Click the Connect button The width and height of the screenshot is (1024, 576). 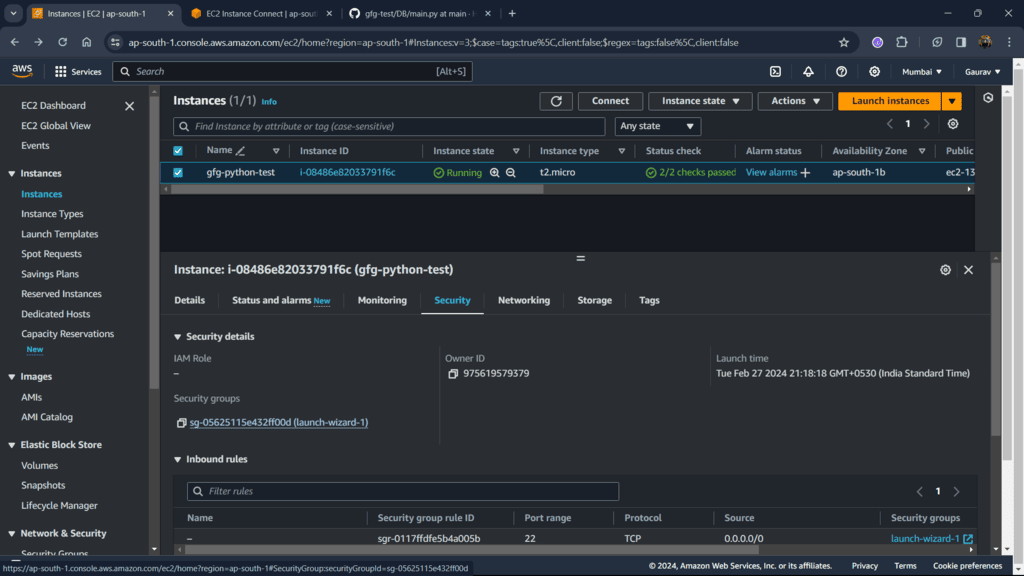(x=610, y=101)
